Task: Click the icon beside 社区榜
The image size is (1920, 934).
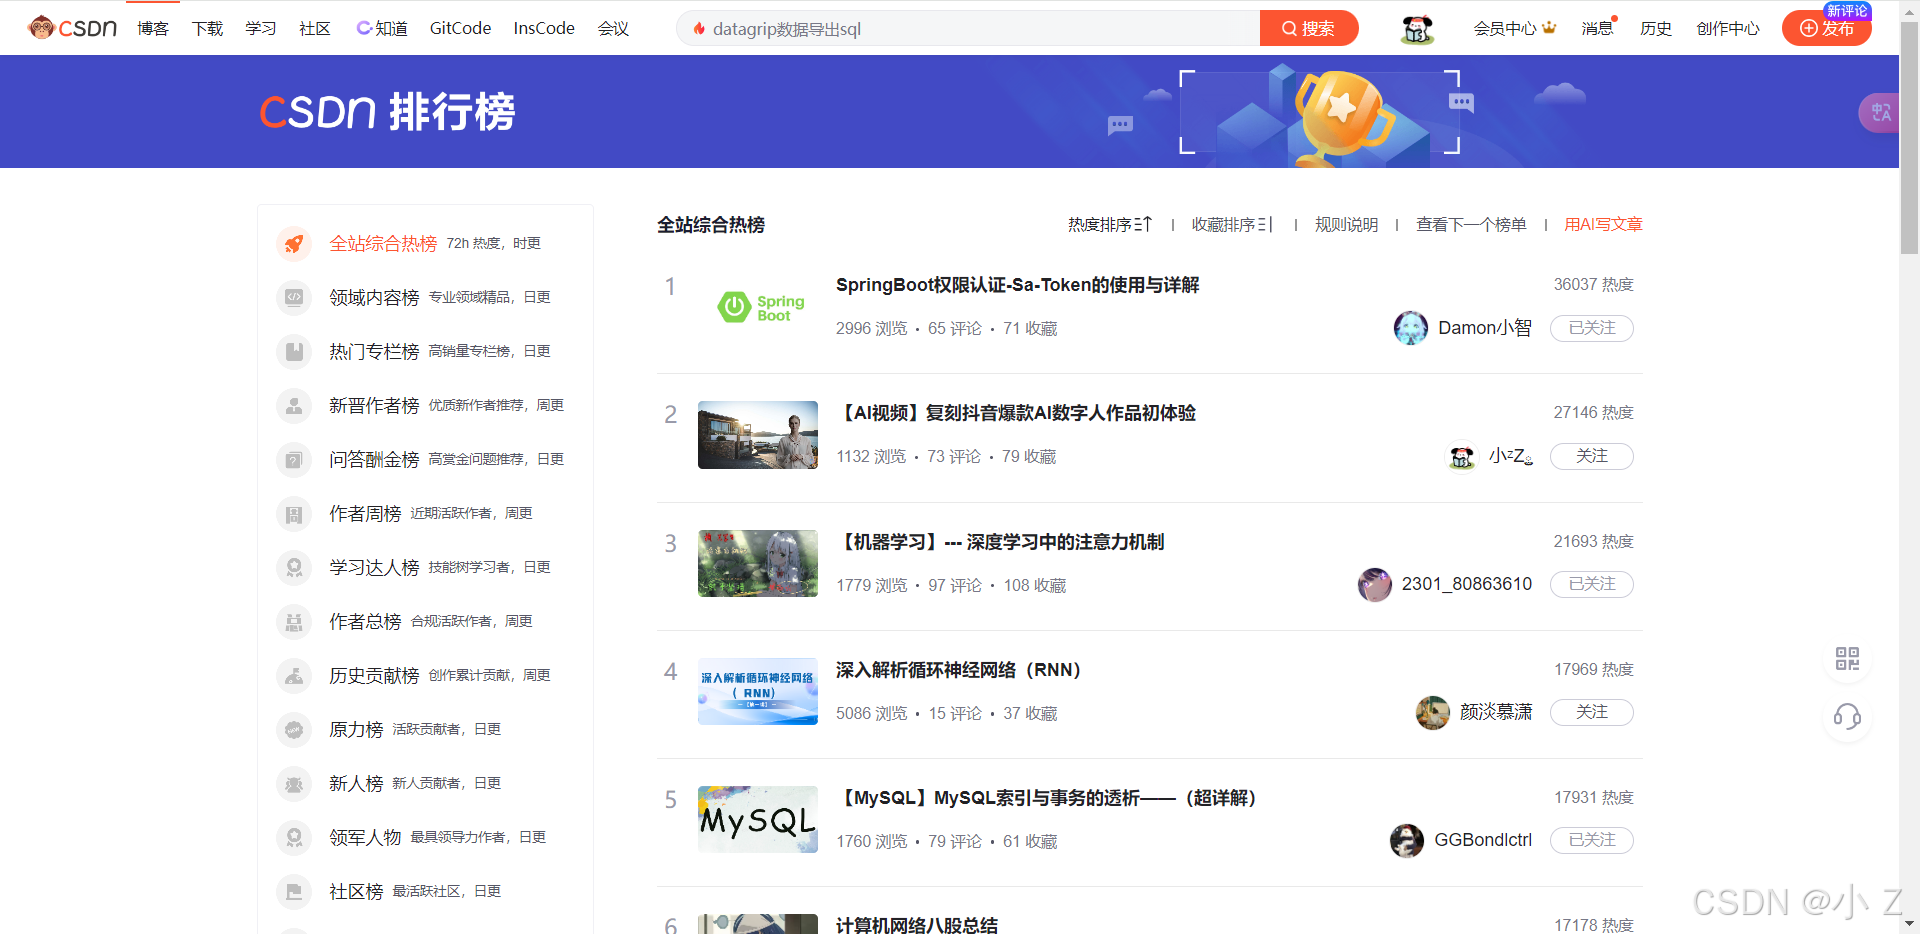Action: [x=294, y=891]
